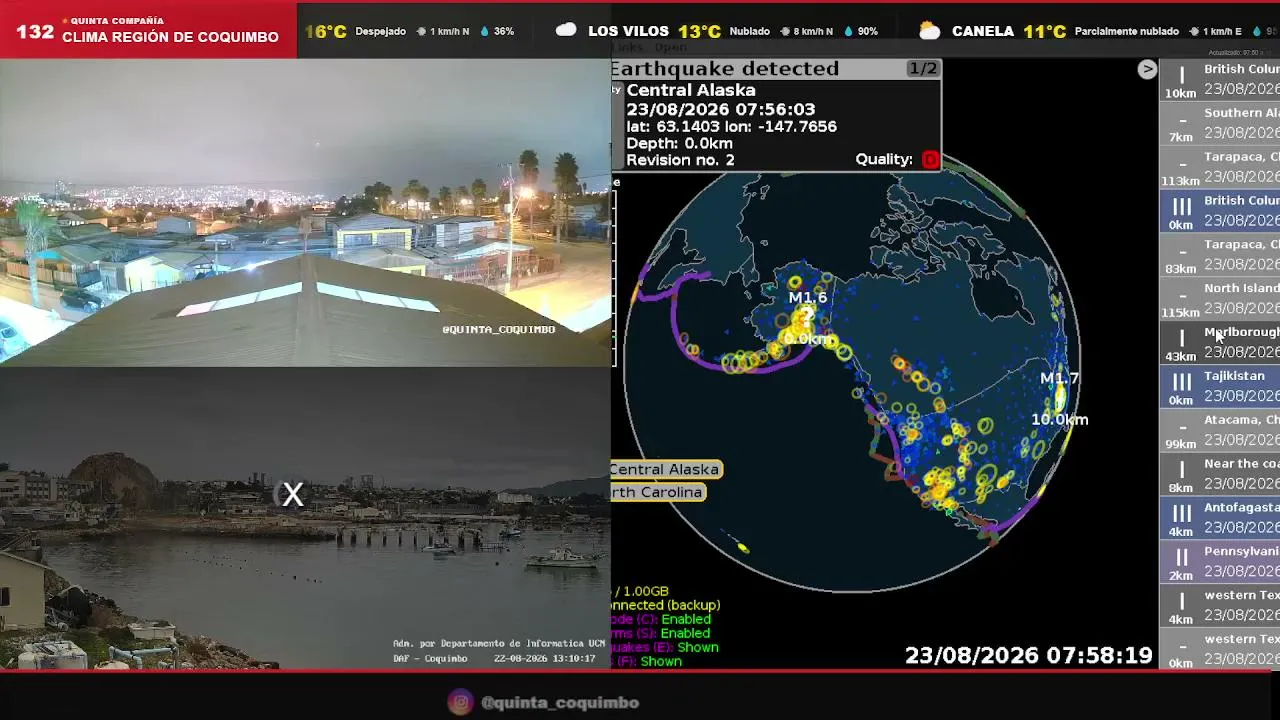Click the connected (backup) status line
This screenshot has width=1280, height=720.
665,605
